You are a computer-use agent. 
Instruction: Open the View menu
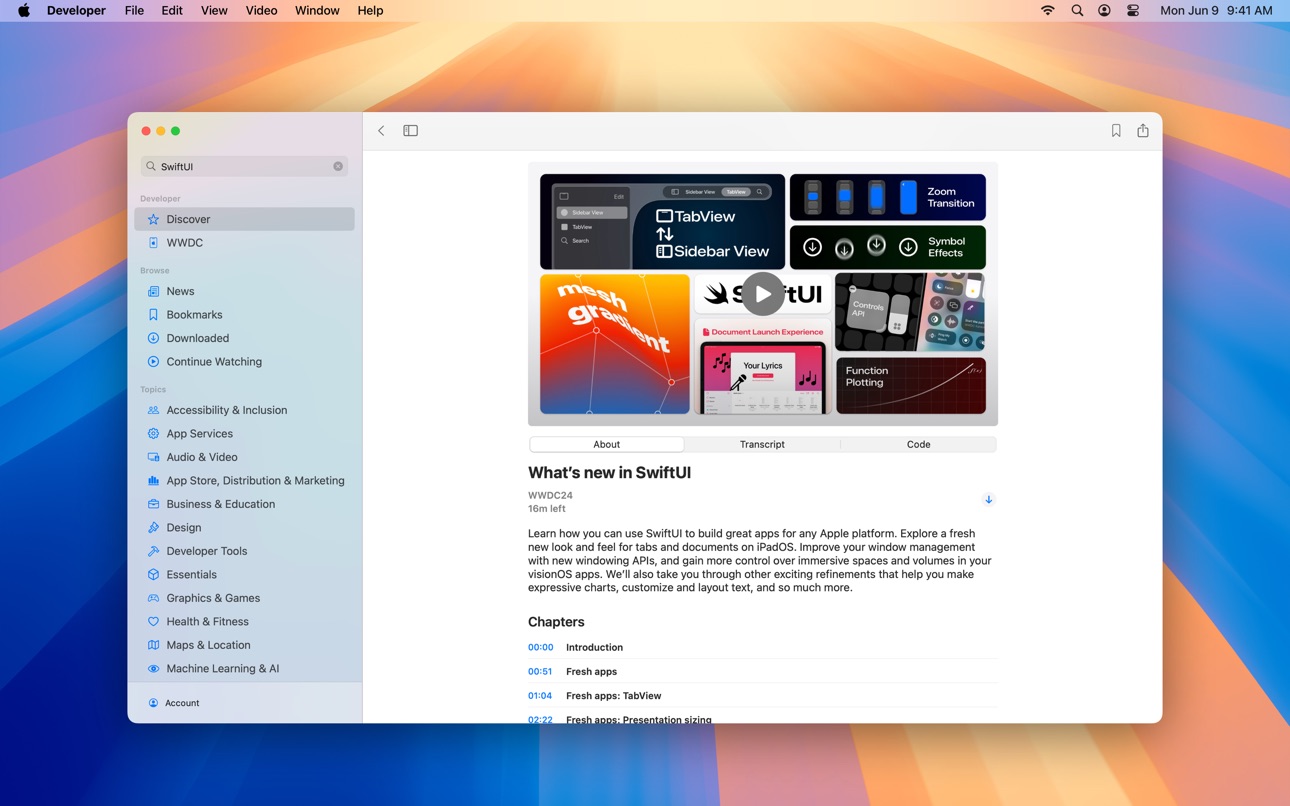(214, 10)
